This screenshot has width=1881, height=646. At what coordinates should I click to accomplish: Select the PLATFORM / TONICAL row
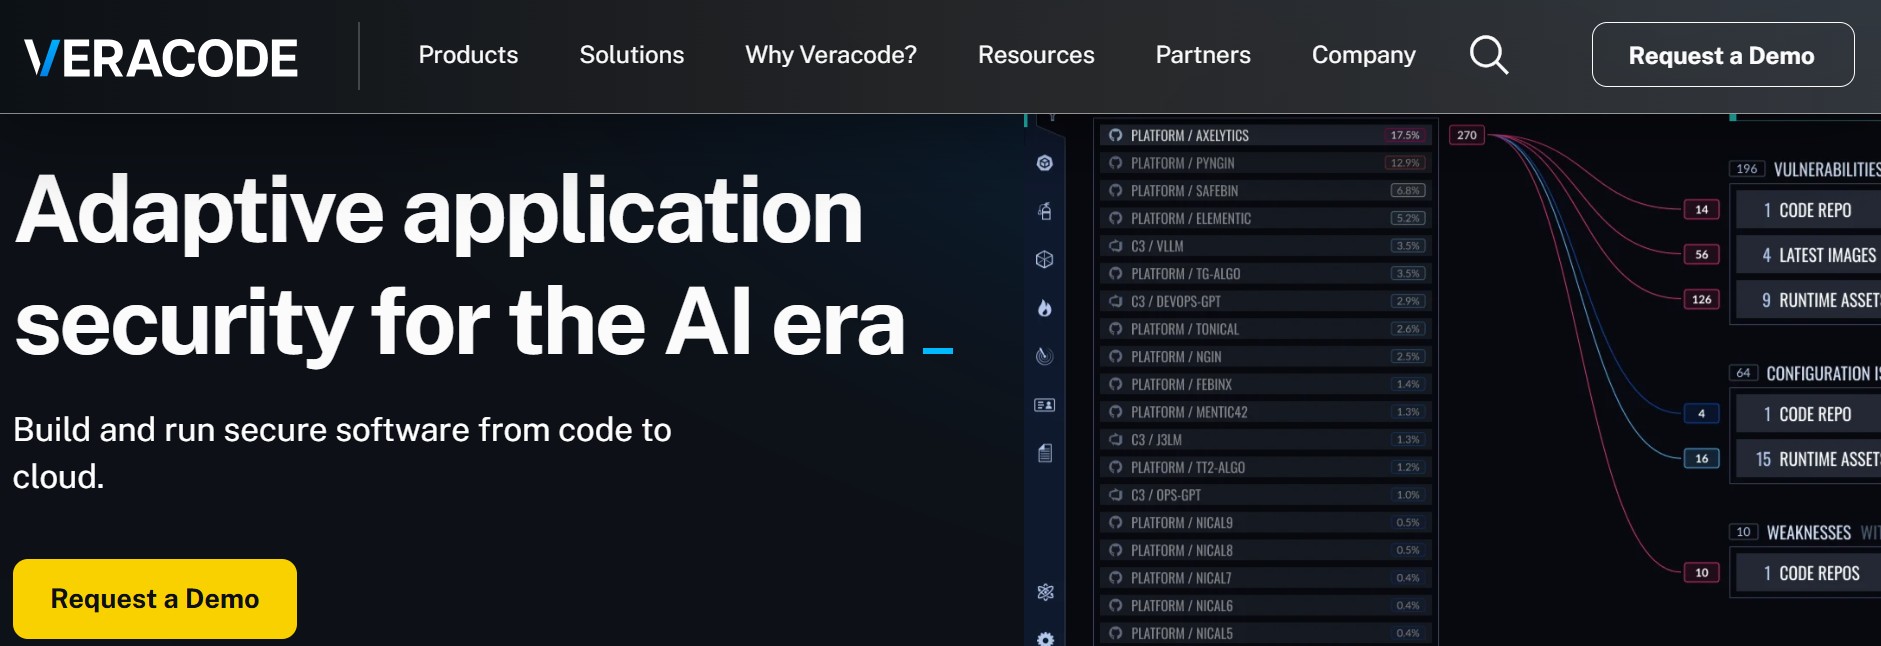click(1267, 329)
